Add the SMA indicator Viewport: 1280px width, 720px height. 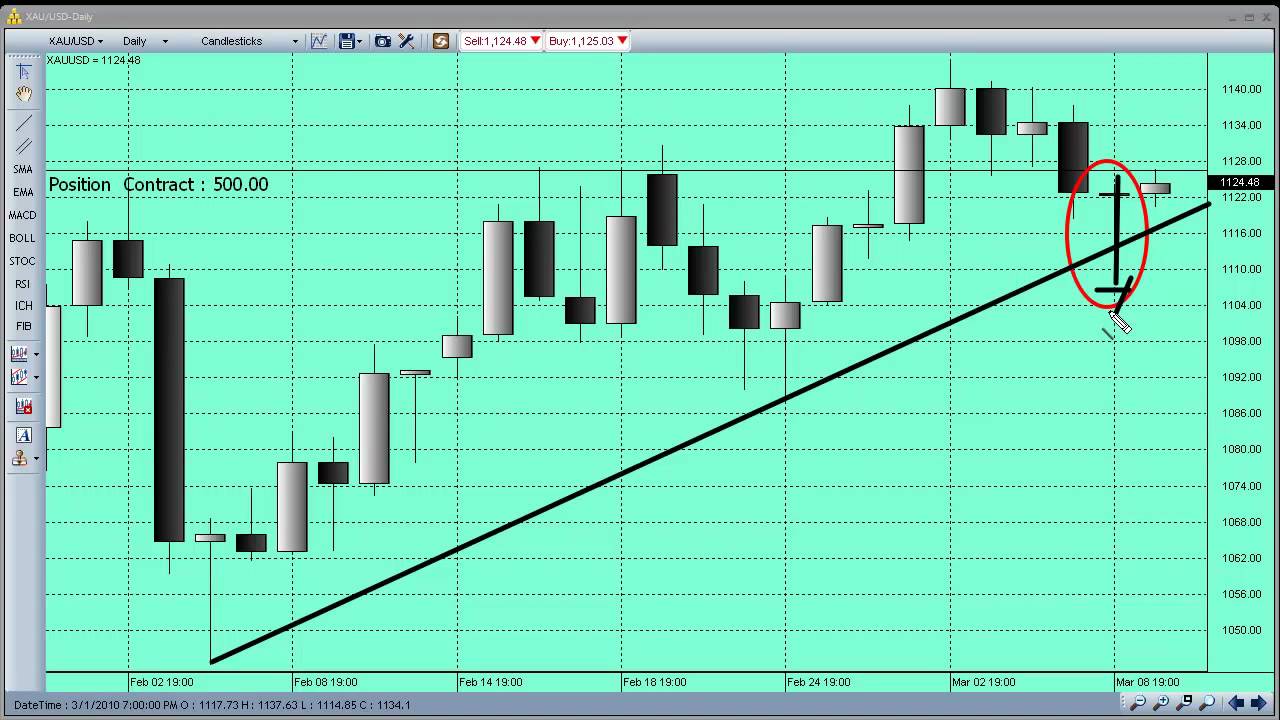pos(23,170)
